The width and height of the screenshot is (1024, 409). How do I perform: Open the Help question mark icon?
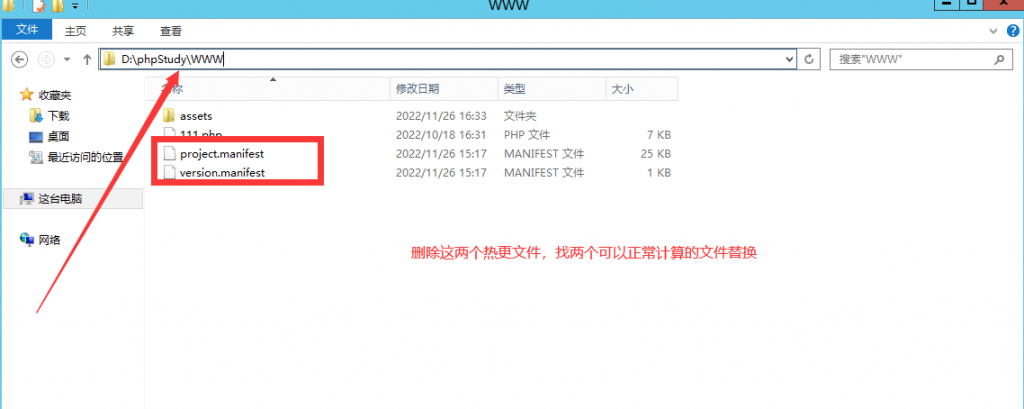pos(1011,31)
